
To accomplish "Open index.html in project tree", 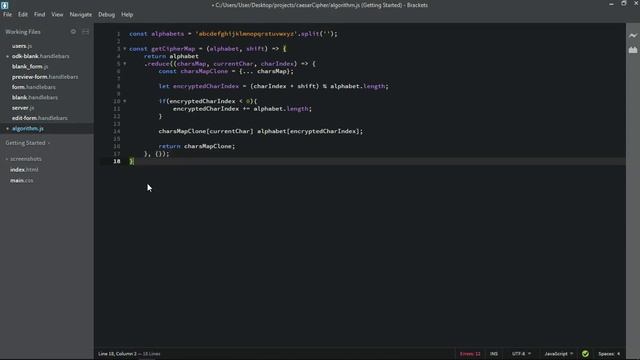I will [24, 169].
